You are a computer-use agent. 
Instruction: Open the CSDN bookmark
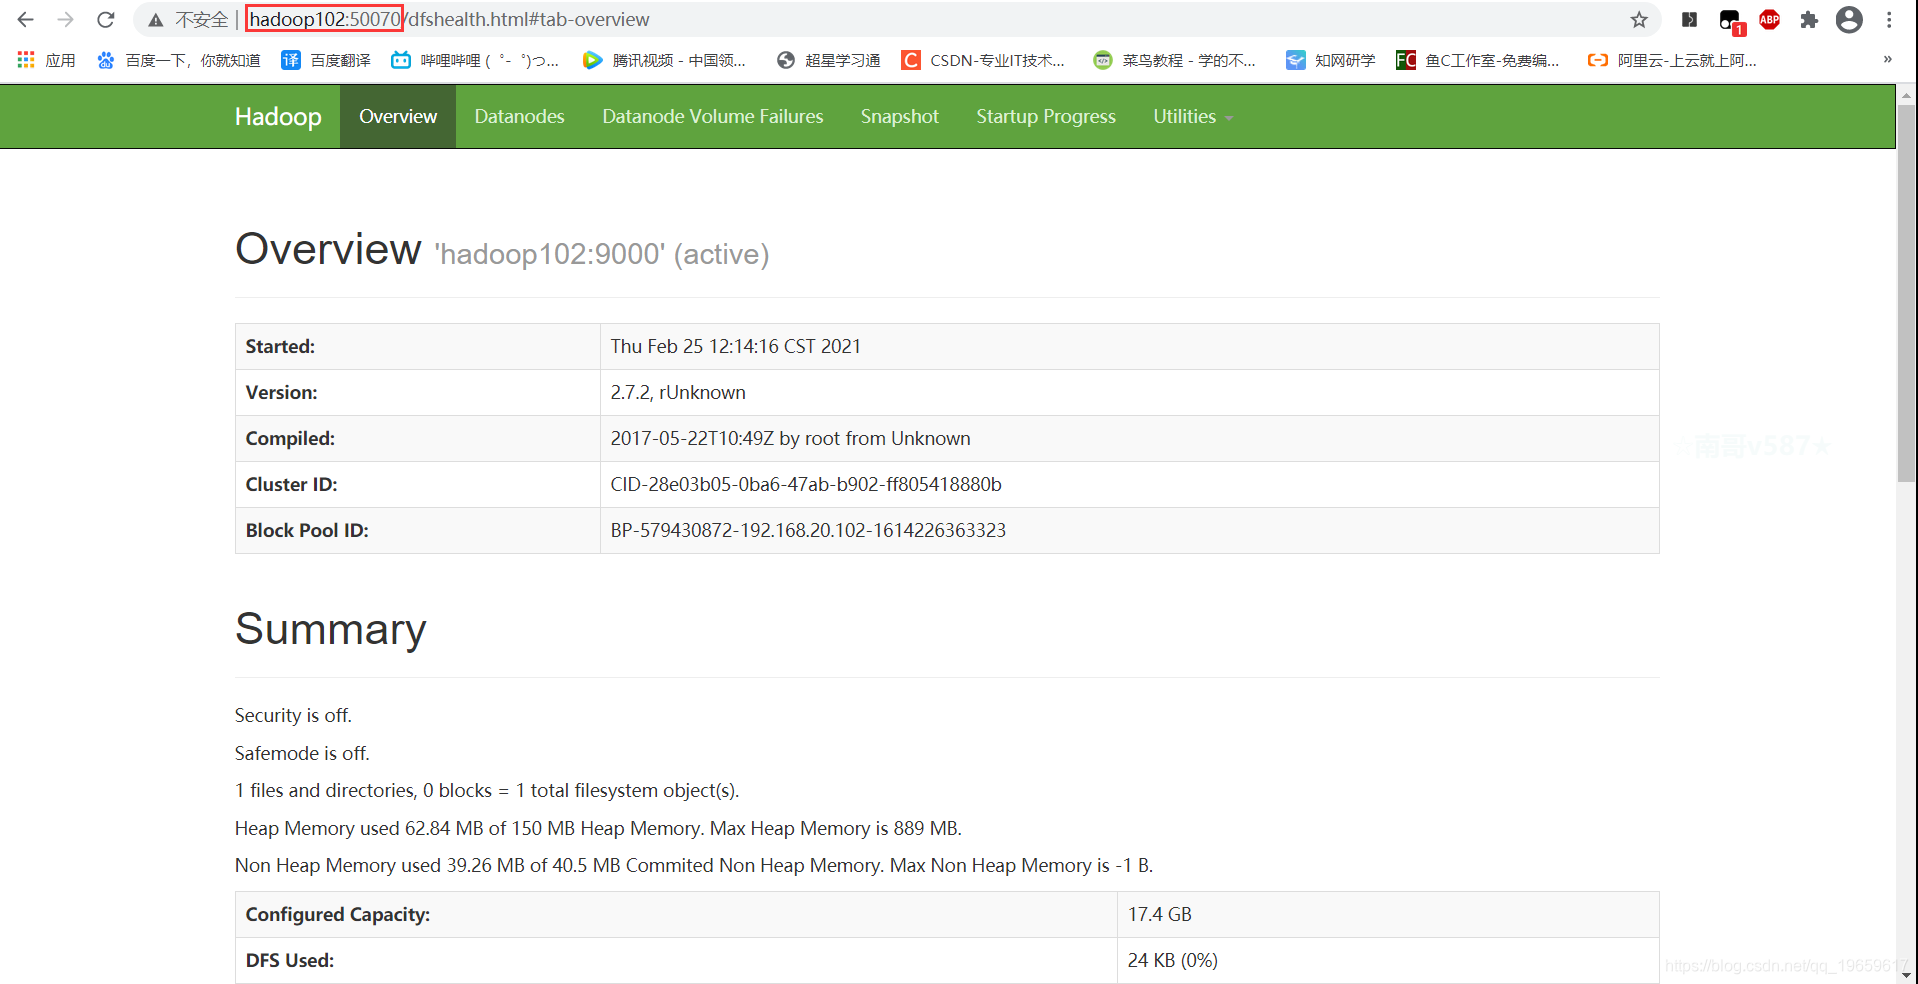tap(983, 60)
